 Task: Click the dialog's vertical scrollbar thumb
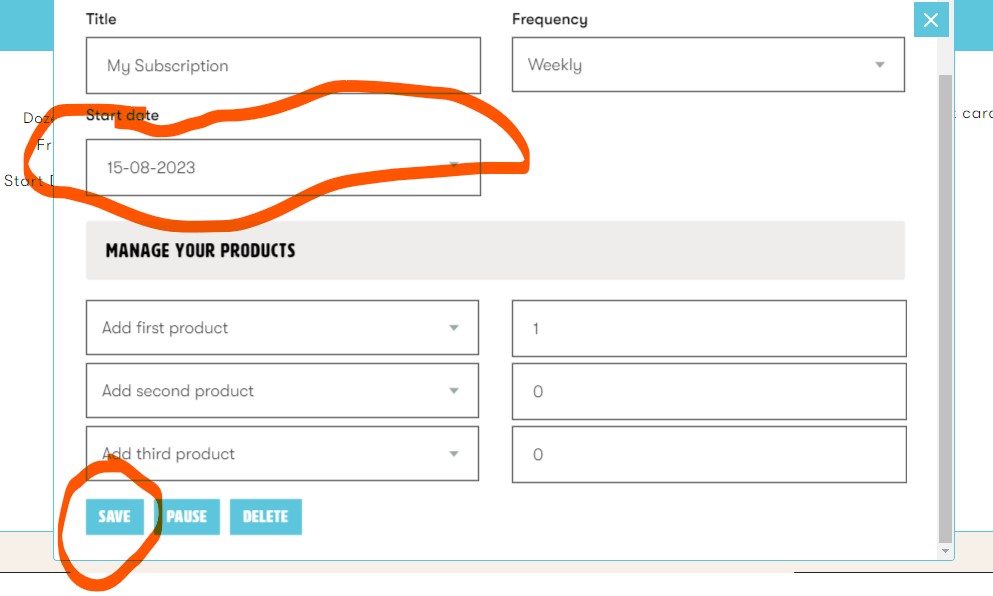click(945, 309)
